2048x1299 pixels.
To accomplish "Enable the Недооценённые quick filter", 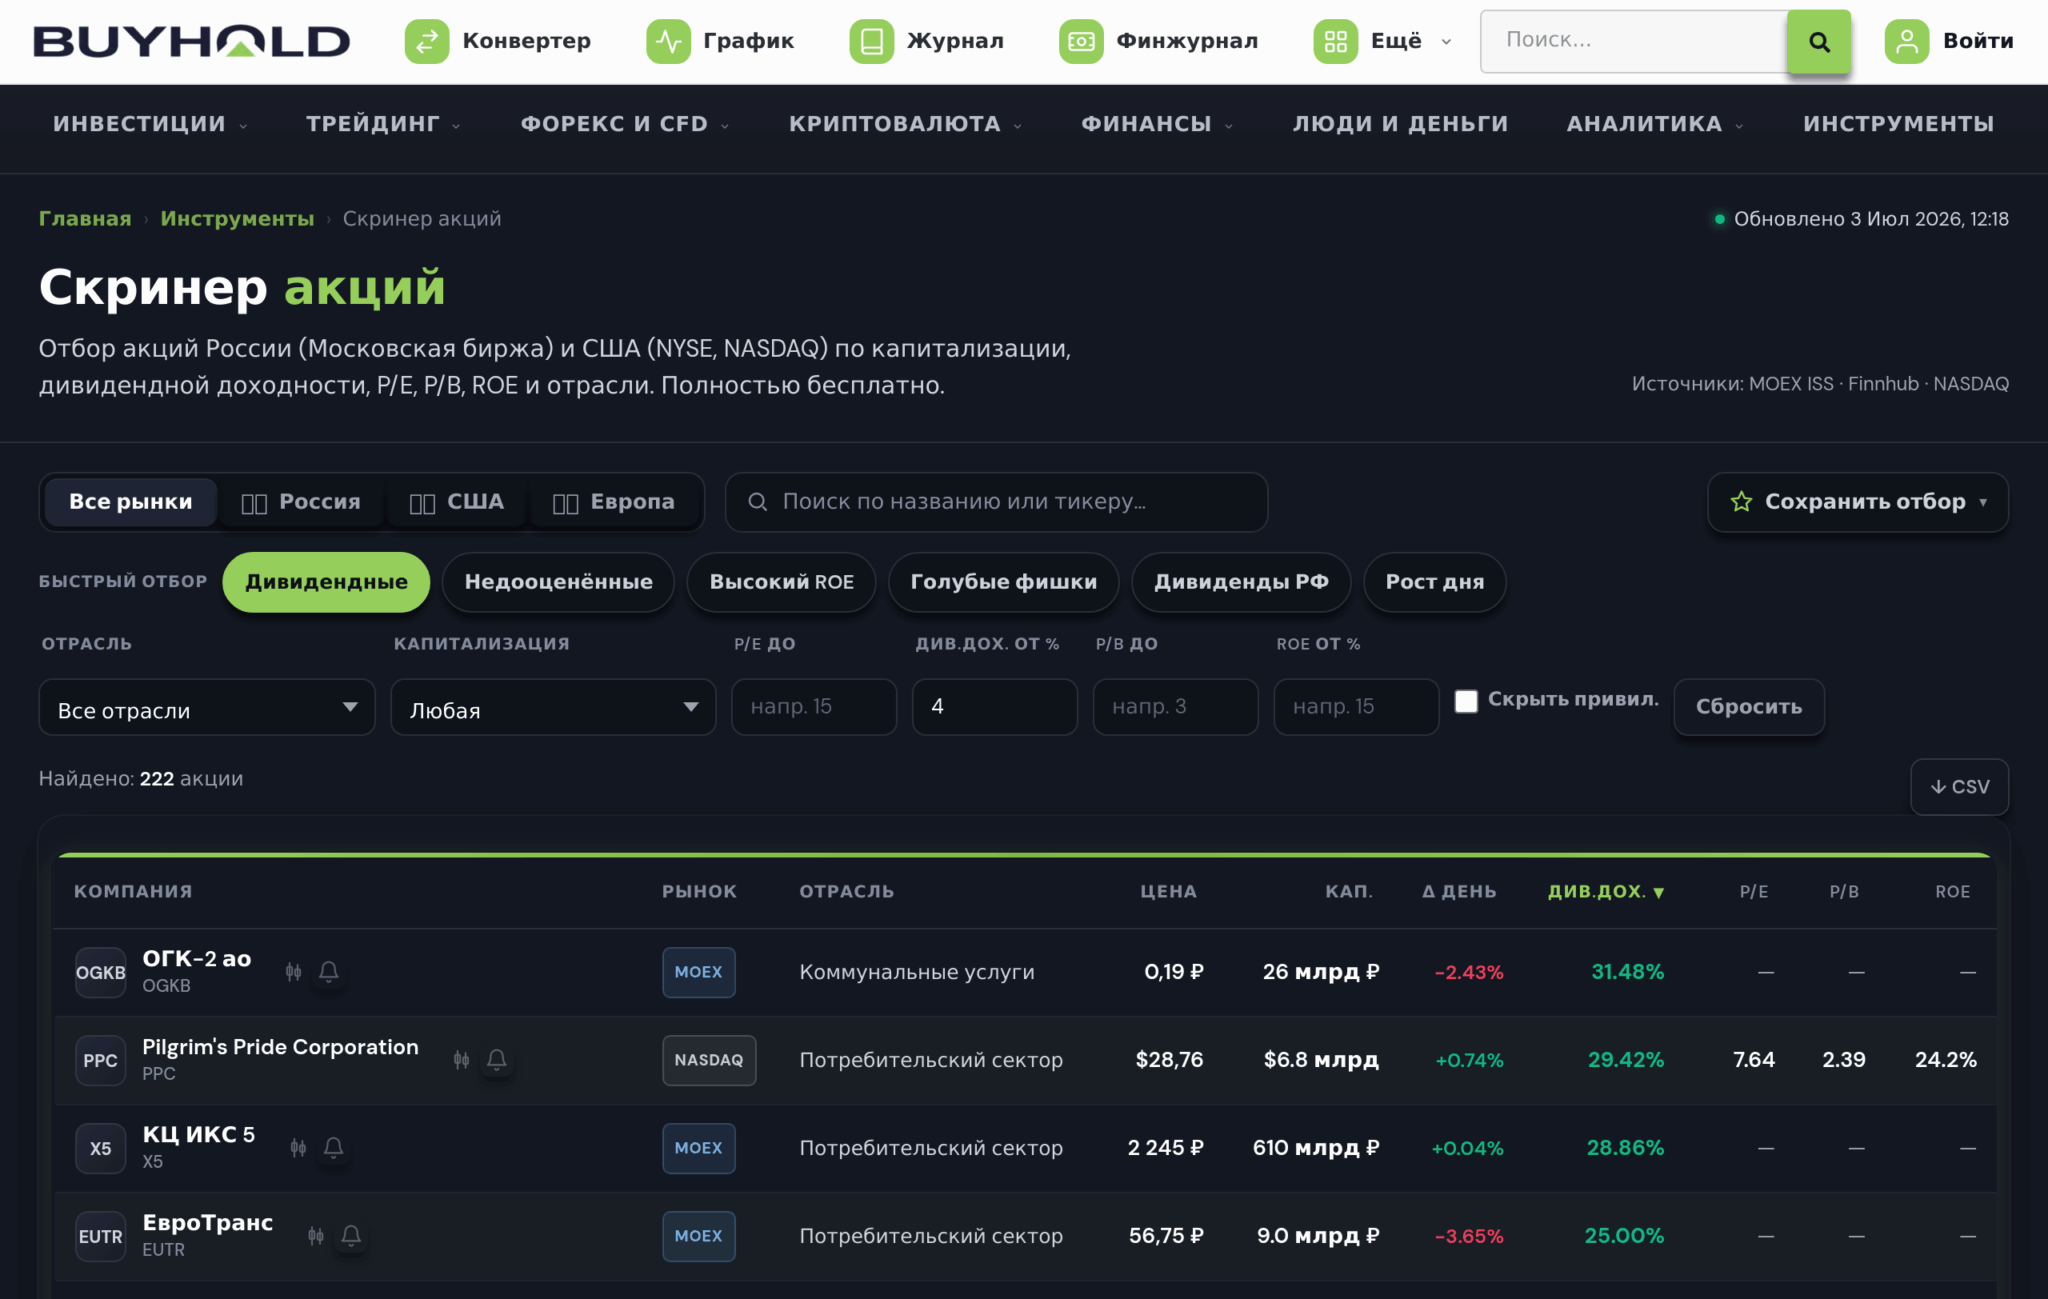I will point(558,581).
